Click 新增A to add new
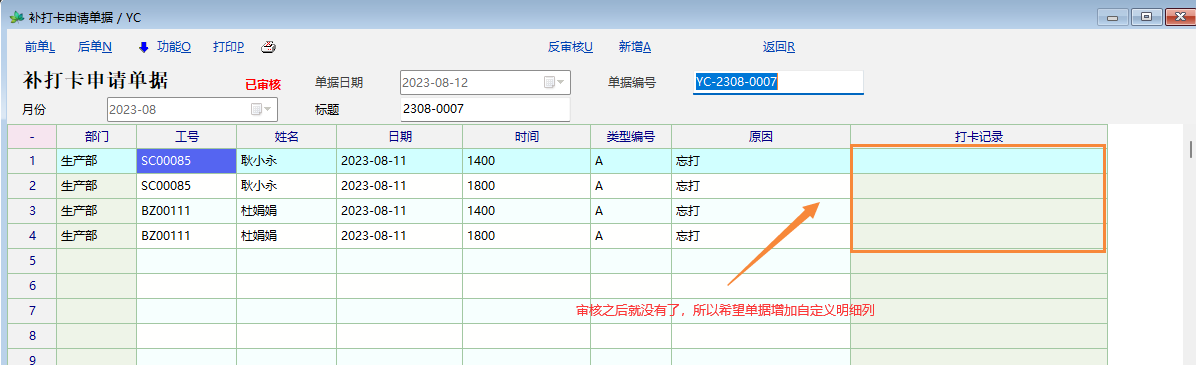Screen dimensions: 1196x365 tap(635, 47)
